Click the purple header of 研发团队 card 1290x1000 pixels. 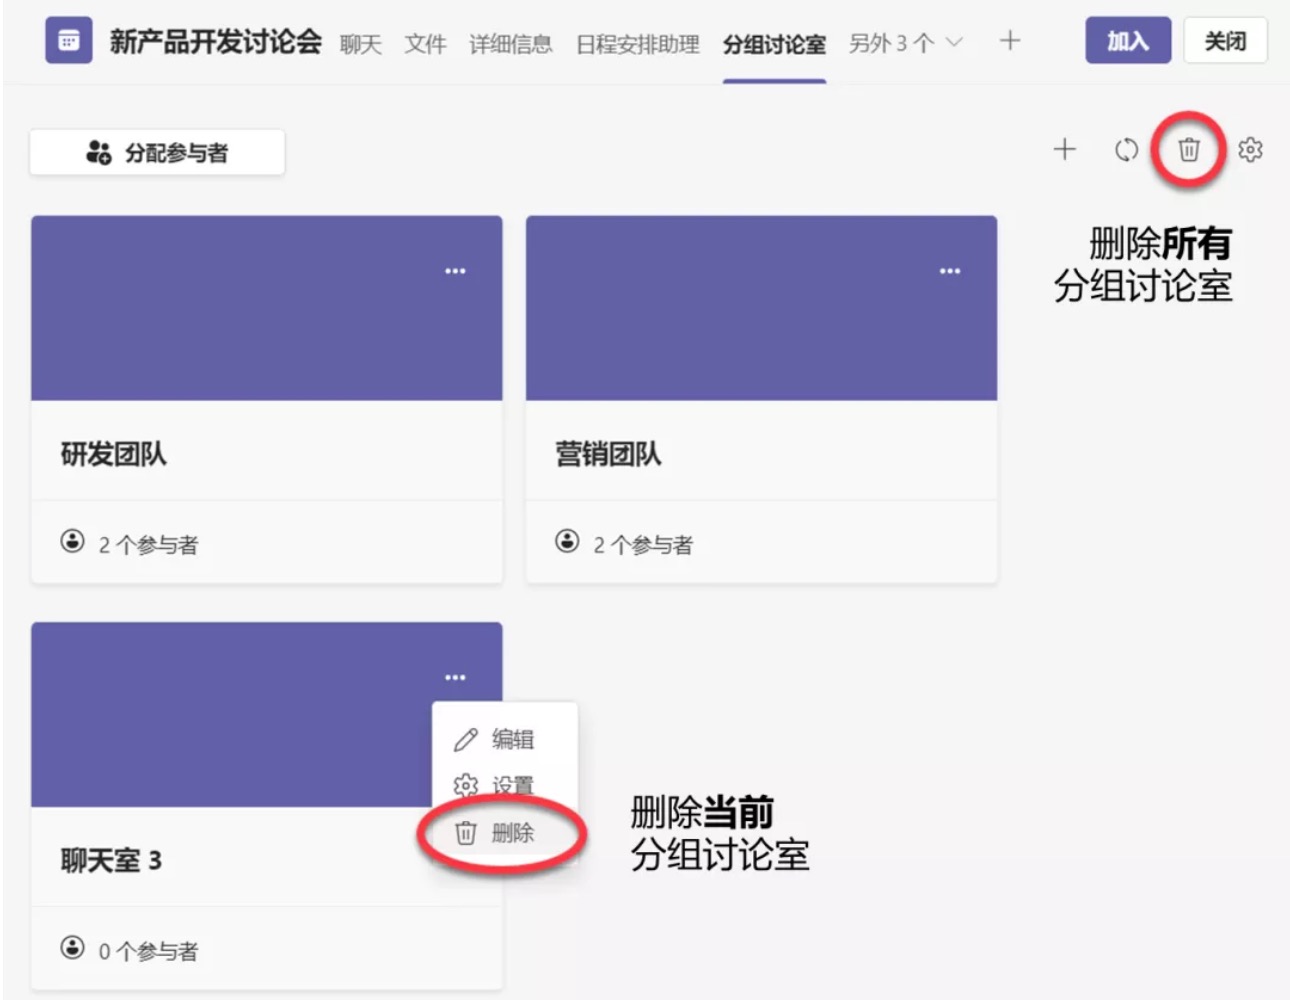pyautogui.click(x=266, y=308)
